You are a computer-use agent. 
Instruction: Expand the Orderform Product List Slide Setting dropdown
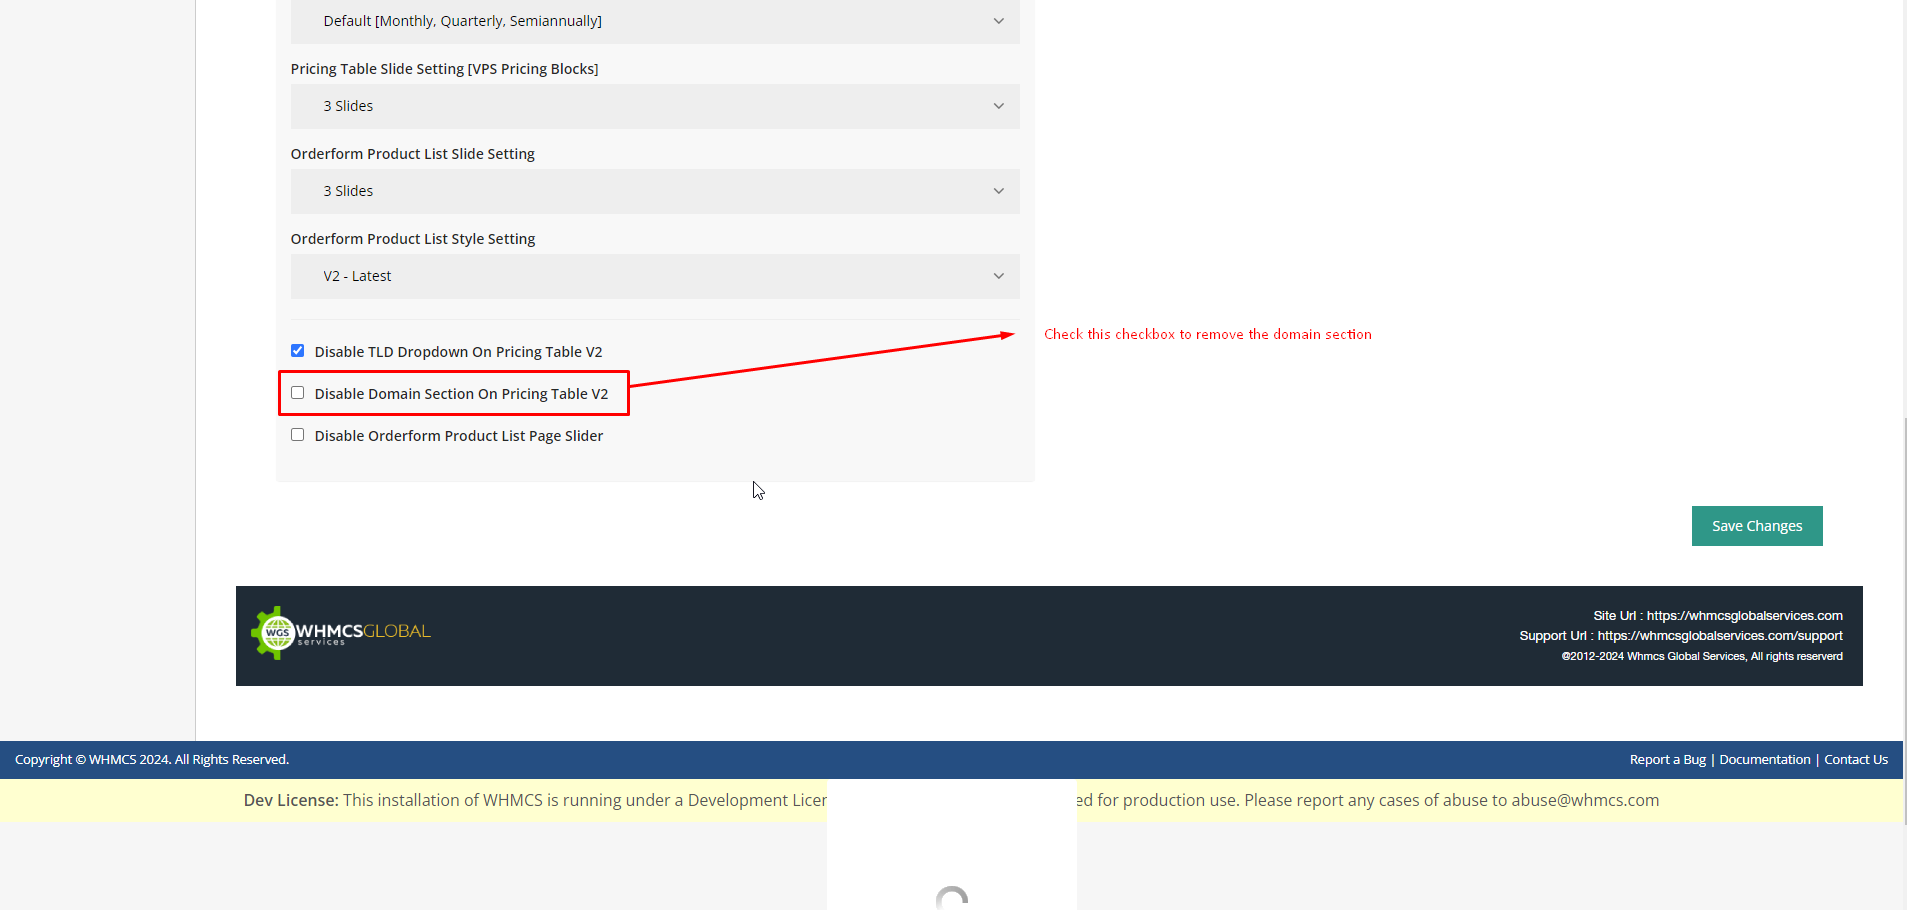[655, 191]
